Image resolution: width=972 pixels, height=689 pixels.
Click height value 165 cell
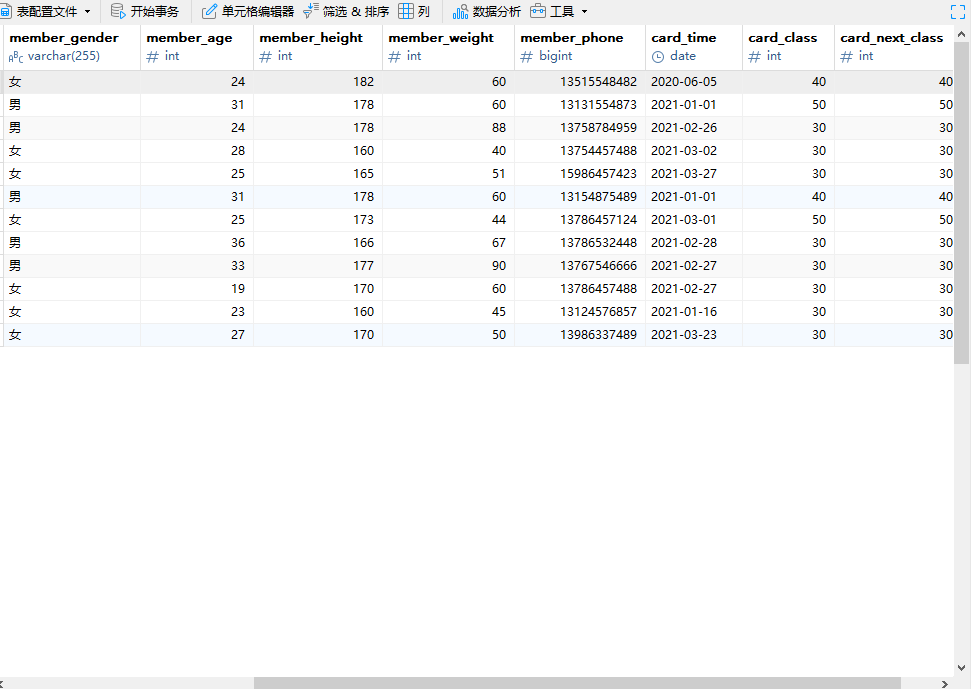tap(318, 174)
